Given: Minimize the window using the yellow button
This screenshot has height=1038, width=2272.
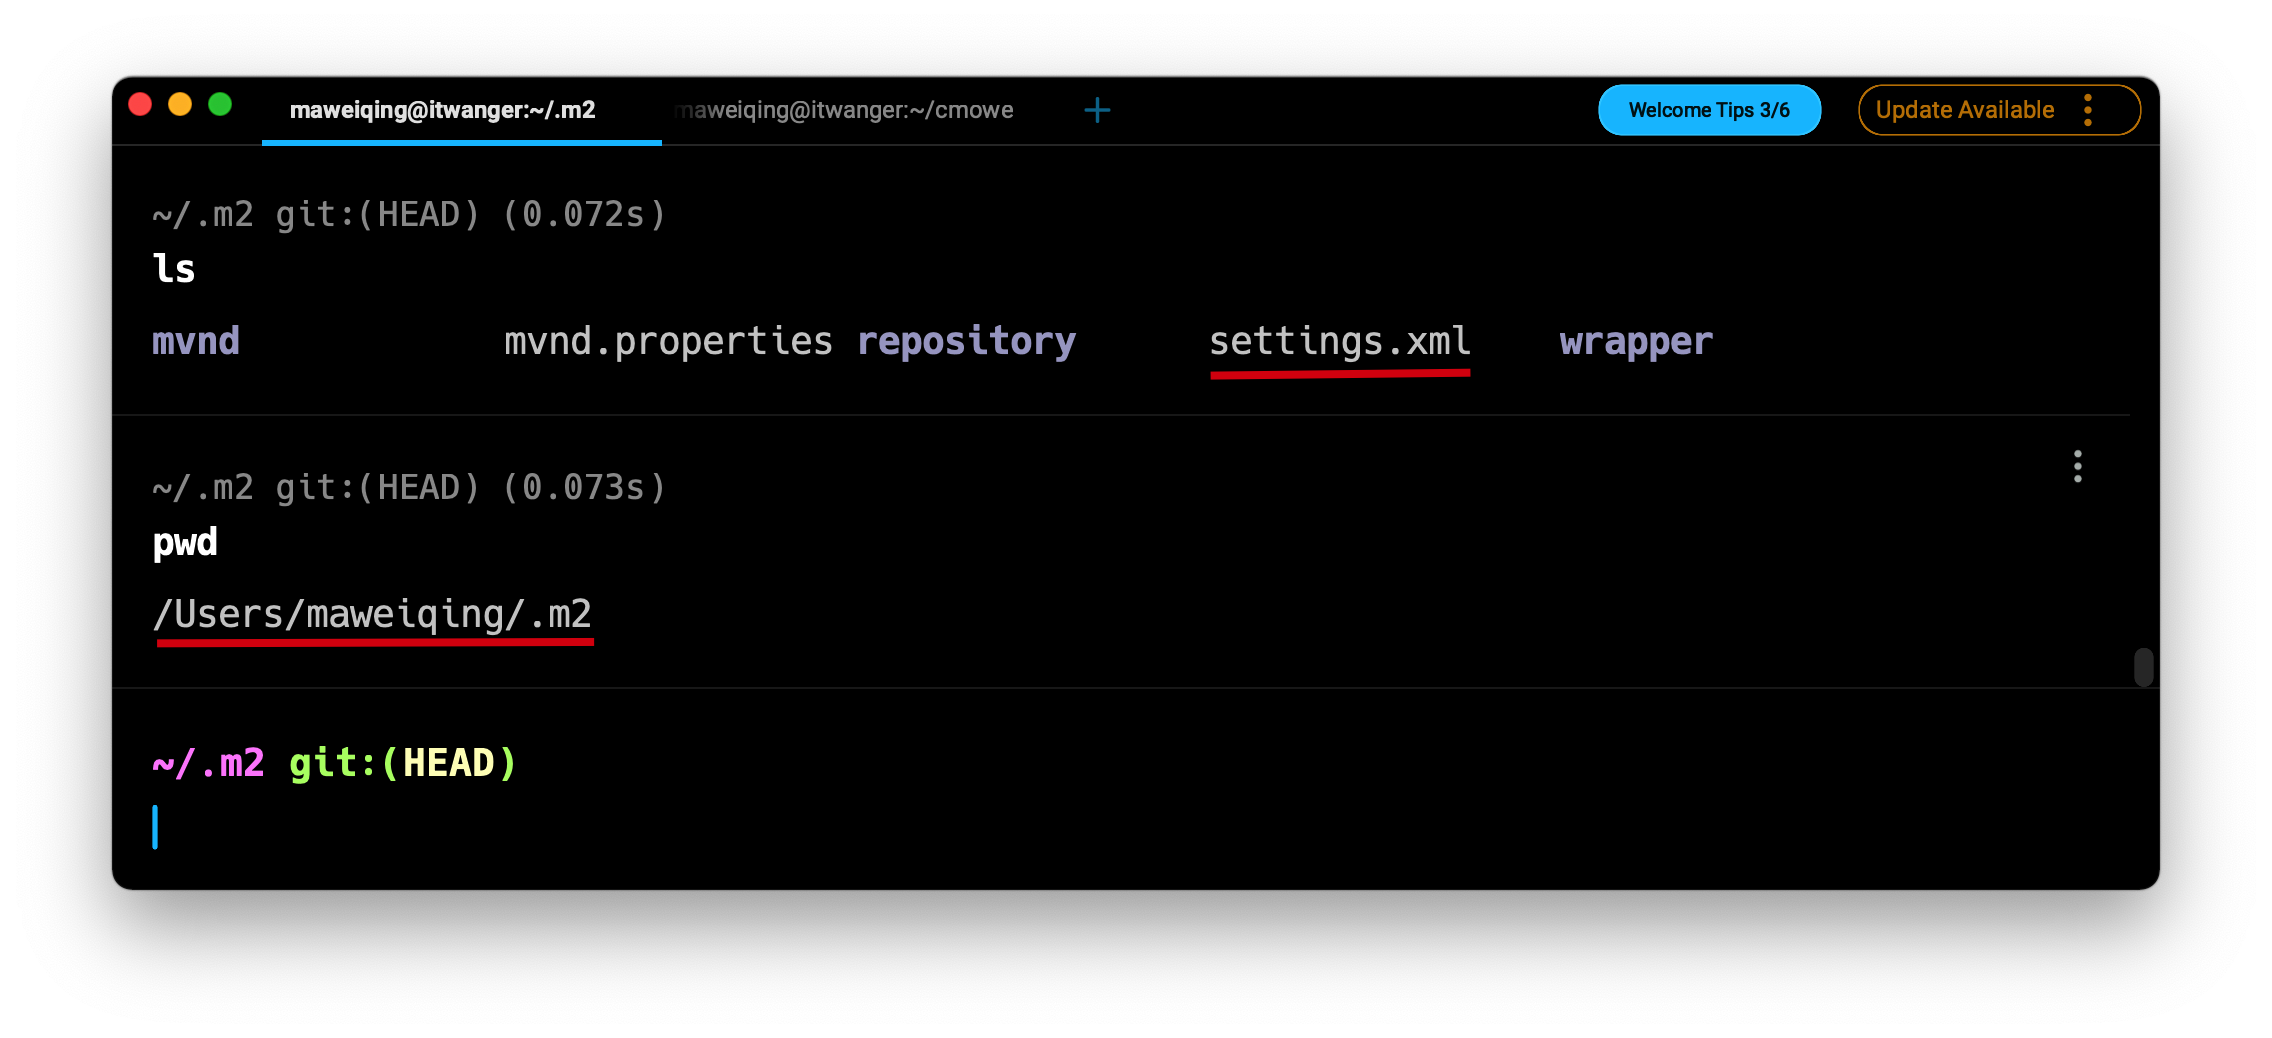Looking at the screenshot, I should point(180,105).
